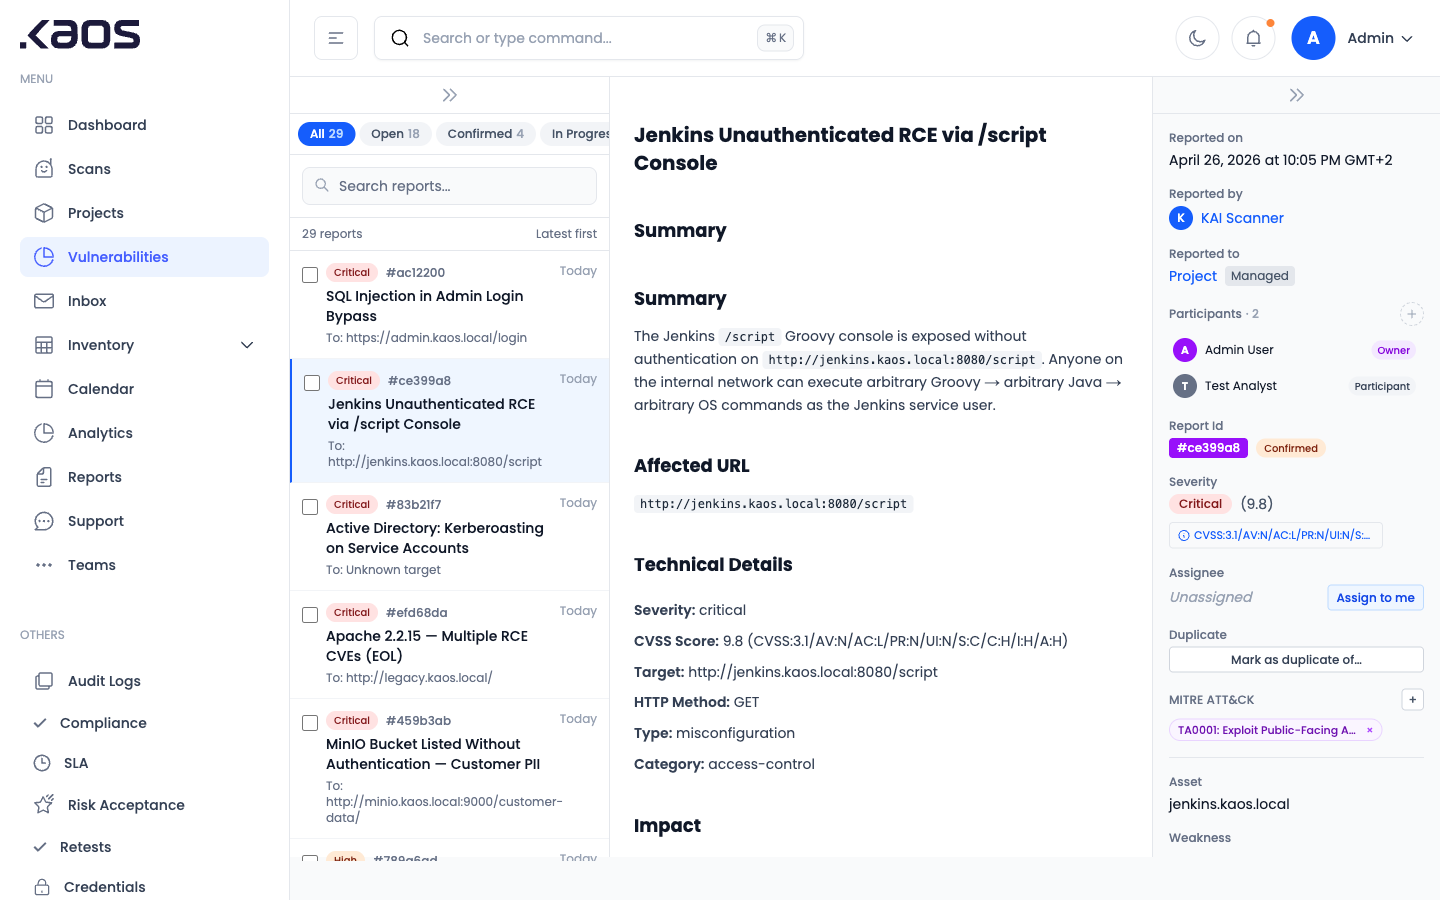
Task: Switch to the Open 18 tab
Action: [395, 134]
